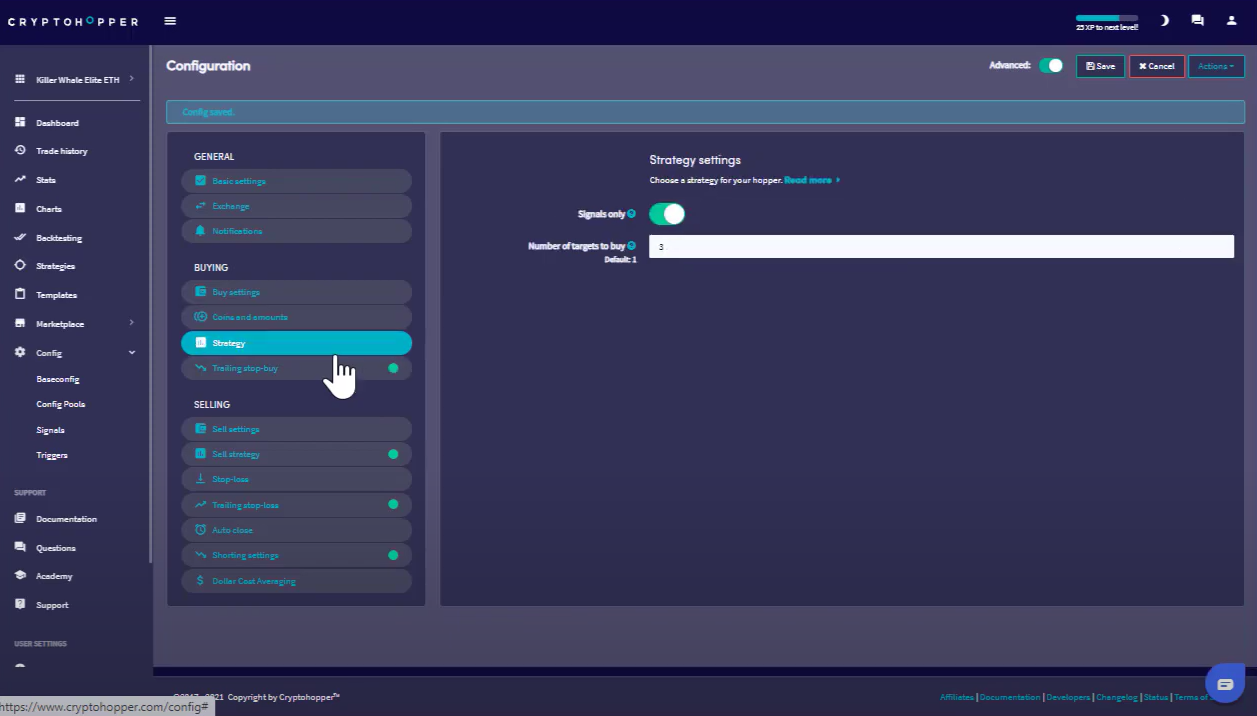
Task: Click the hamburger menu icon
Action: (170, 21)
